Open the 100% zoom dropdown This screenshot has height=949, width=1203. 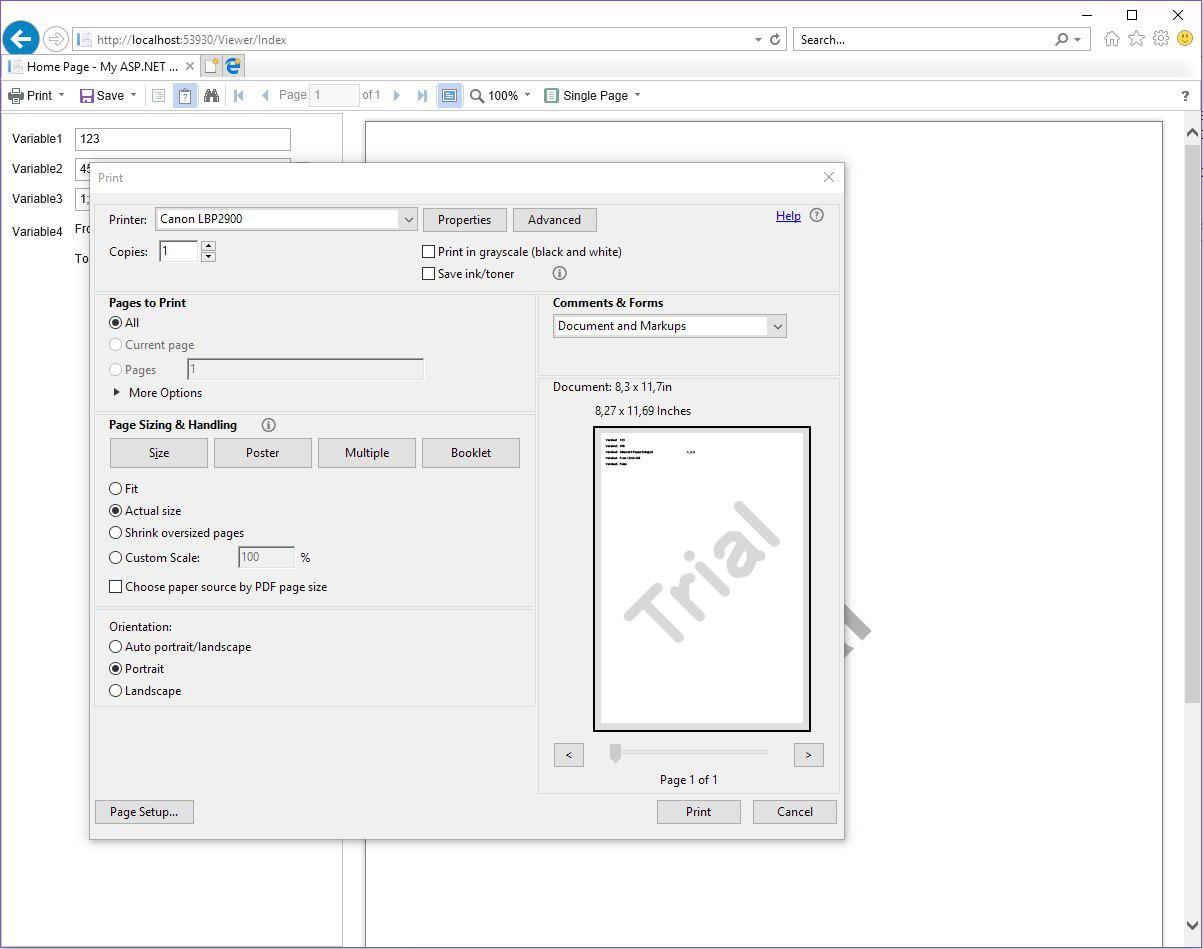(x=501, y=96)
